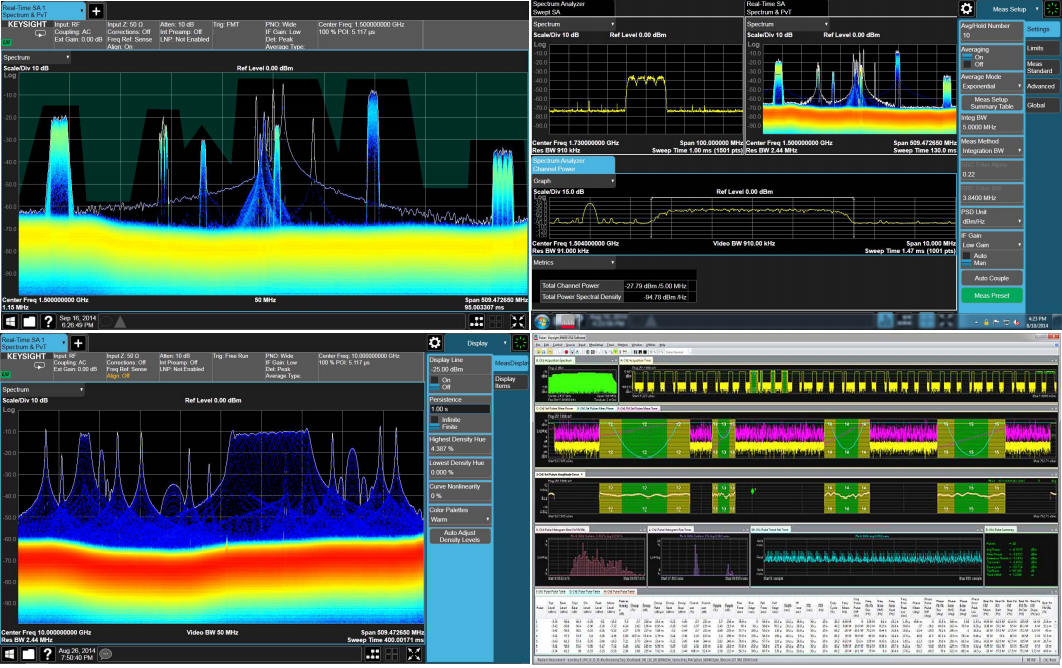The width and height of the screenshot is (1062, 668).
Task: Click the Meas Setup Summary Table button
Action: coord(992,103)
